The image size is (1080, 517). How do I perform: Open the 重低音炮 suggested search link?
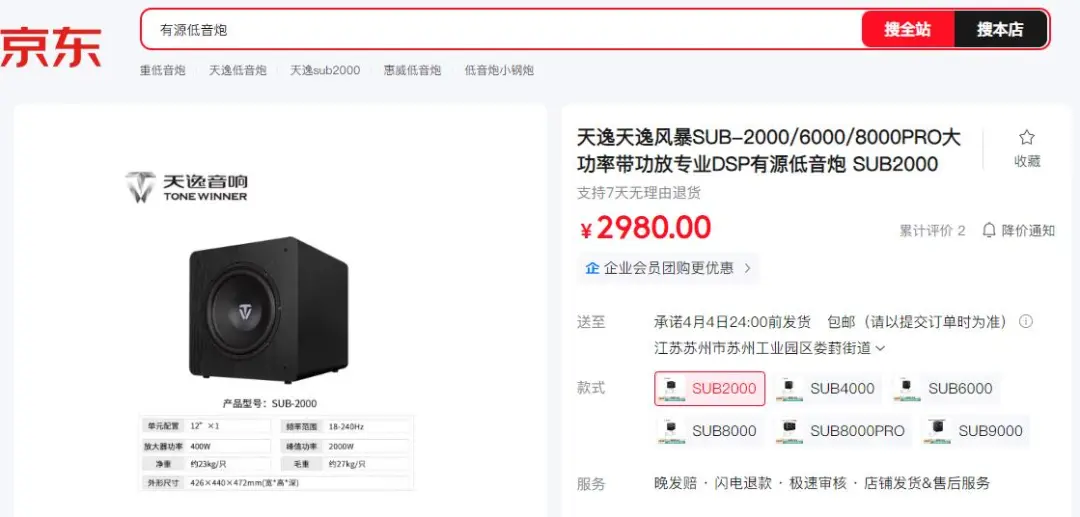(x=163, y=70)
